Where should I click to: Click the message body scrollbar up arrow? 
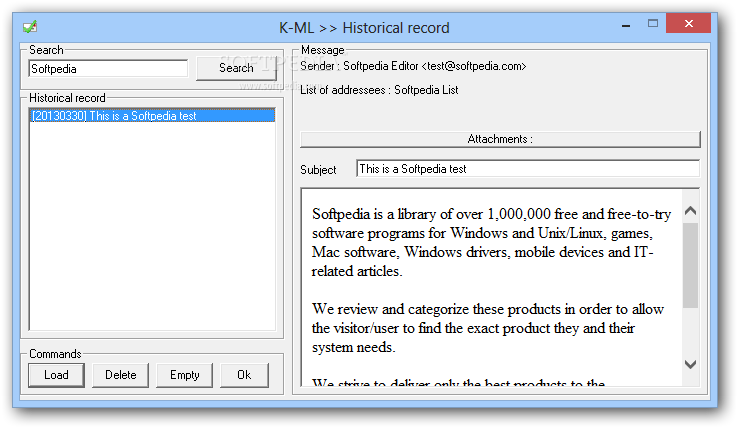(690, 210)
